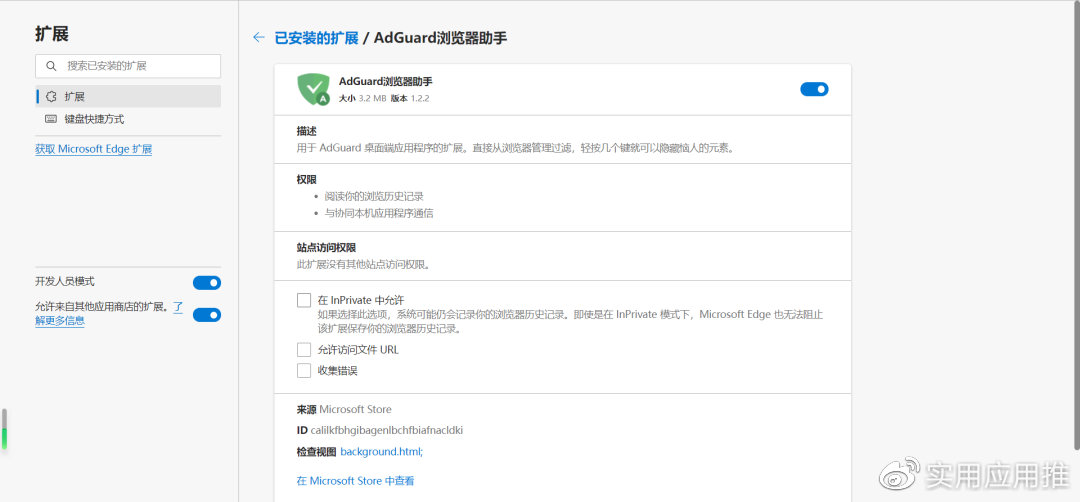Open background.html inspect view link
Screen dimensions: 1080x502
coord(382,452)
